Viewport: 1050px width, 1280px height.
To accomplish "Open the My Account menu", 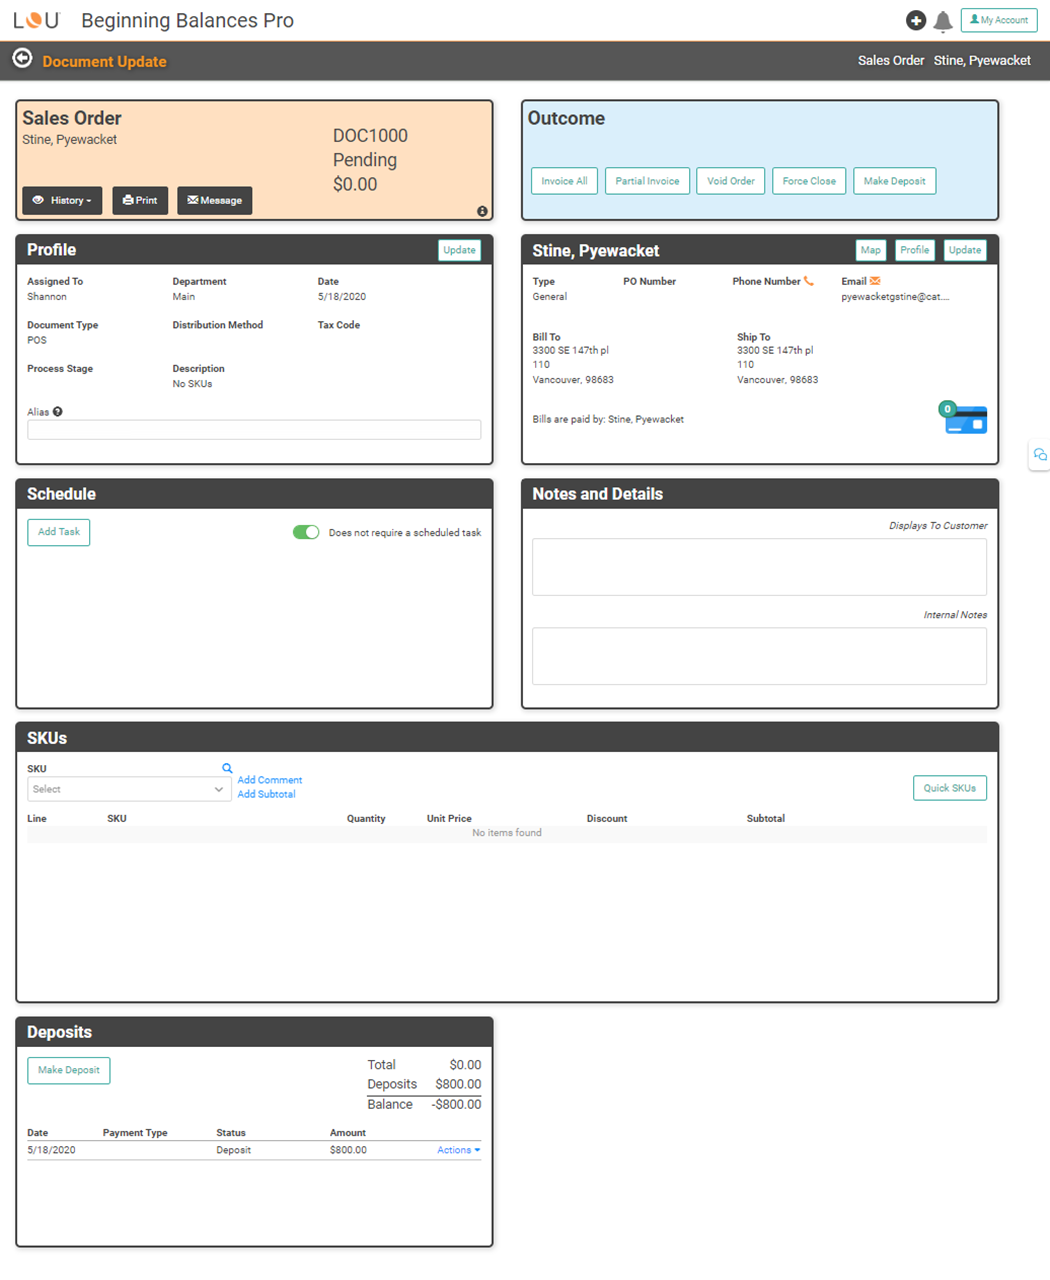I will point(998,20).
